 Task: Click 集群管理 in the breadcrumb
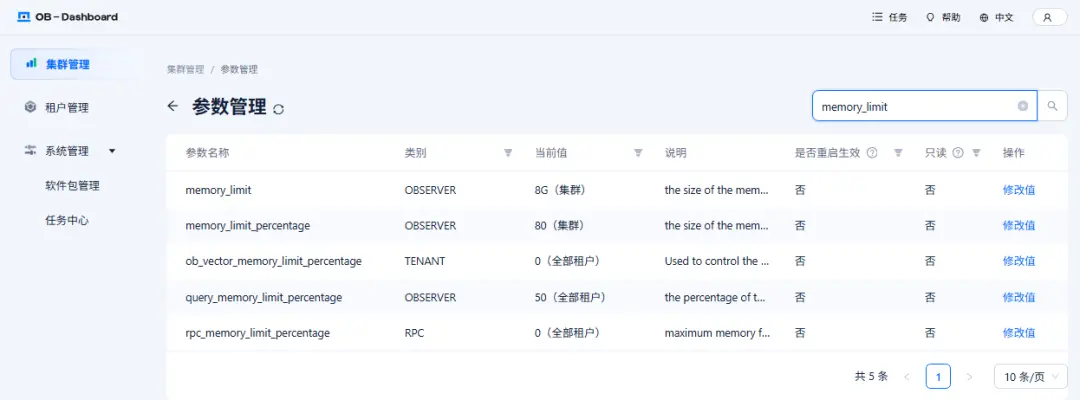click(x=185, y=70)
